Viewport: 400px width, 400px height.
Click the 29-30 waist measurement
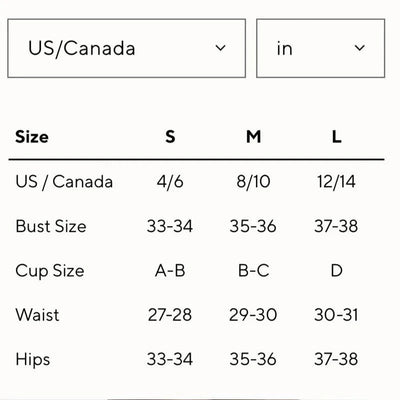(253, 315)
